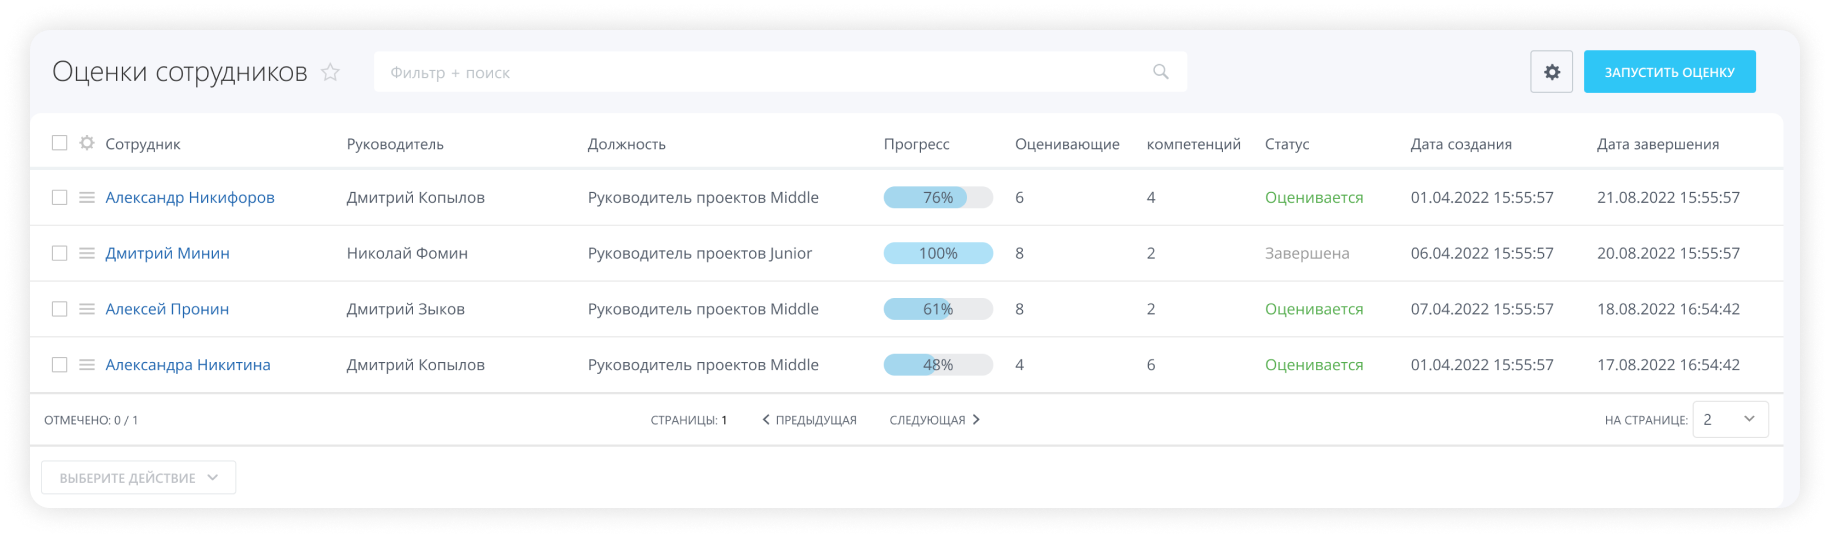The width and height of the screenshot is (1830, 538).
Task: Click the favorite star next to page title
Action: (330, 72)
